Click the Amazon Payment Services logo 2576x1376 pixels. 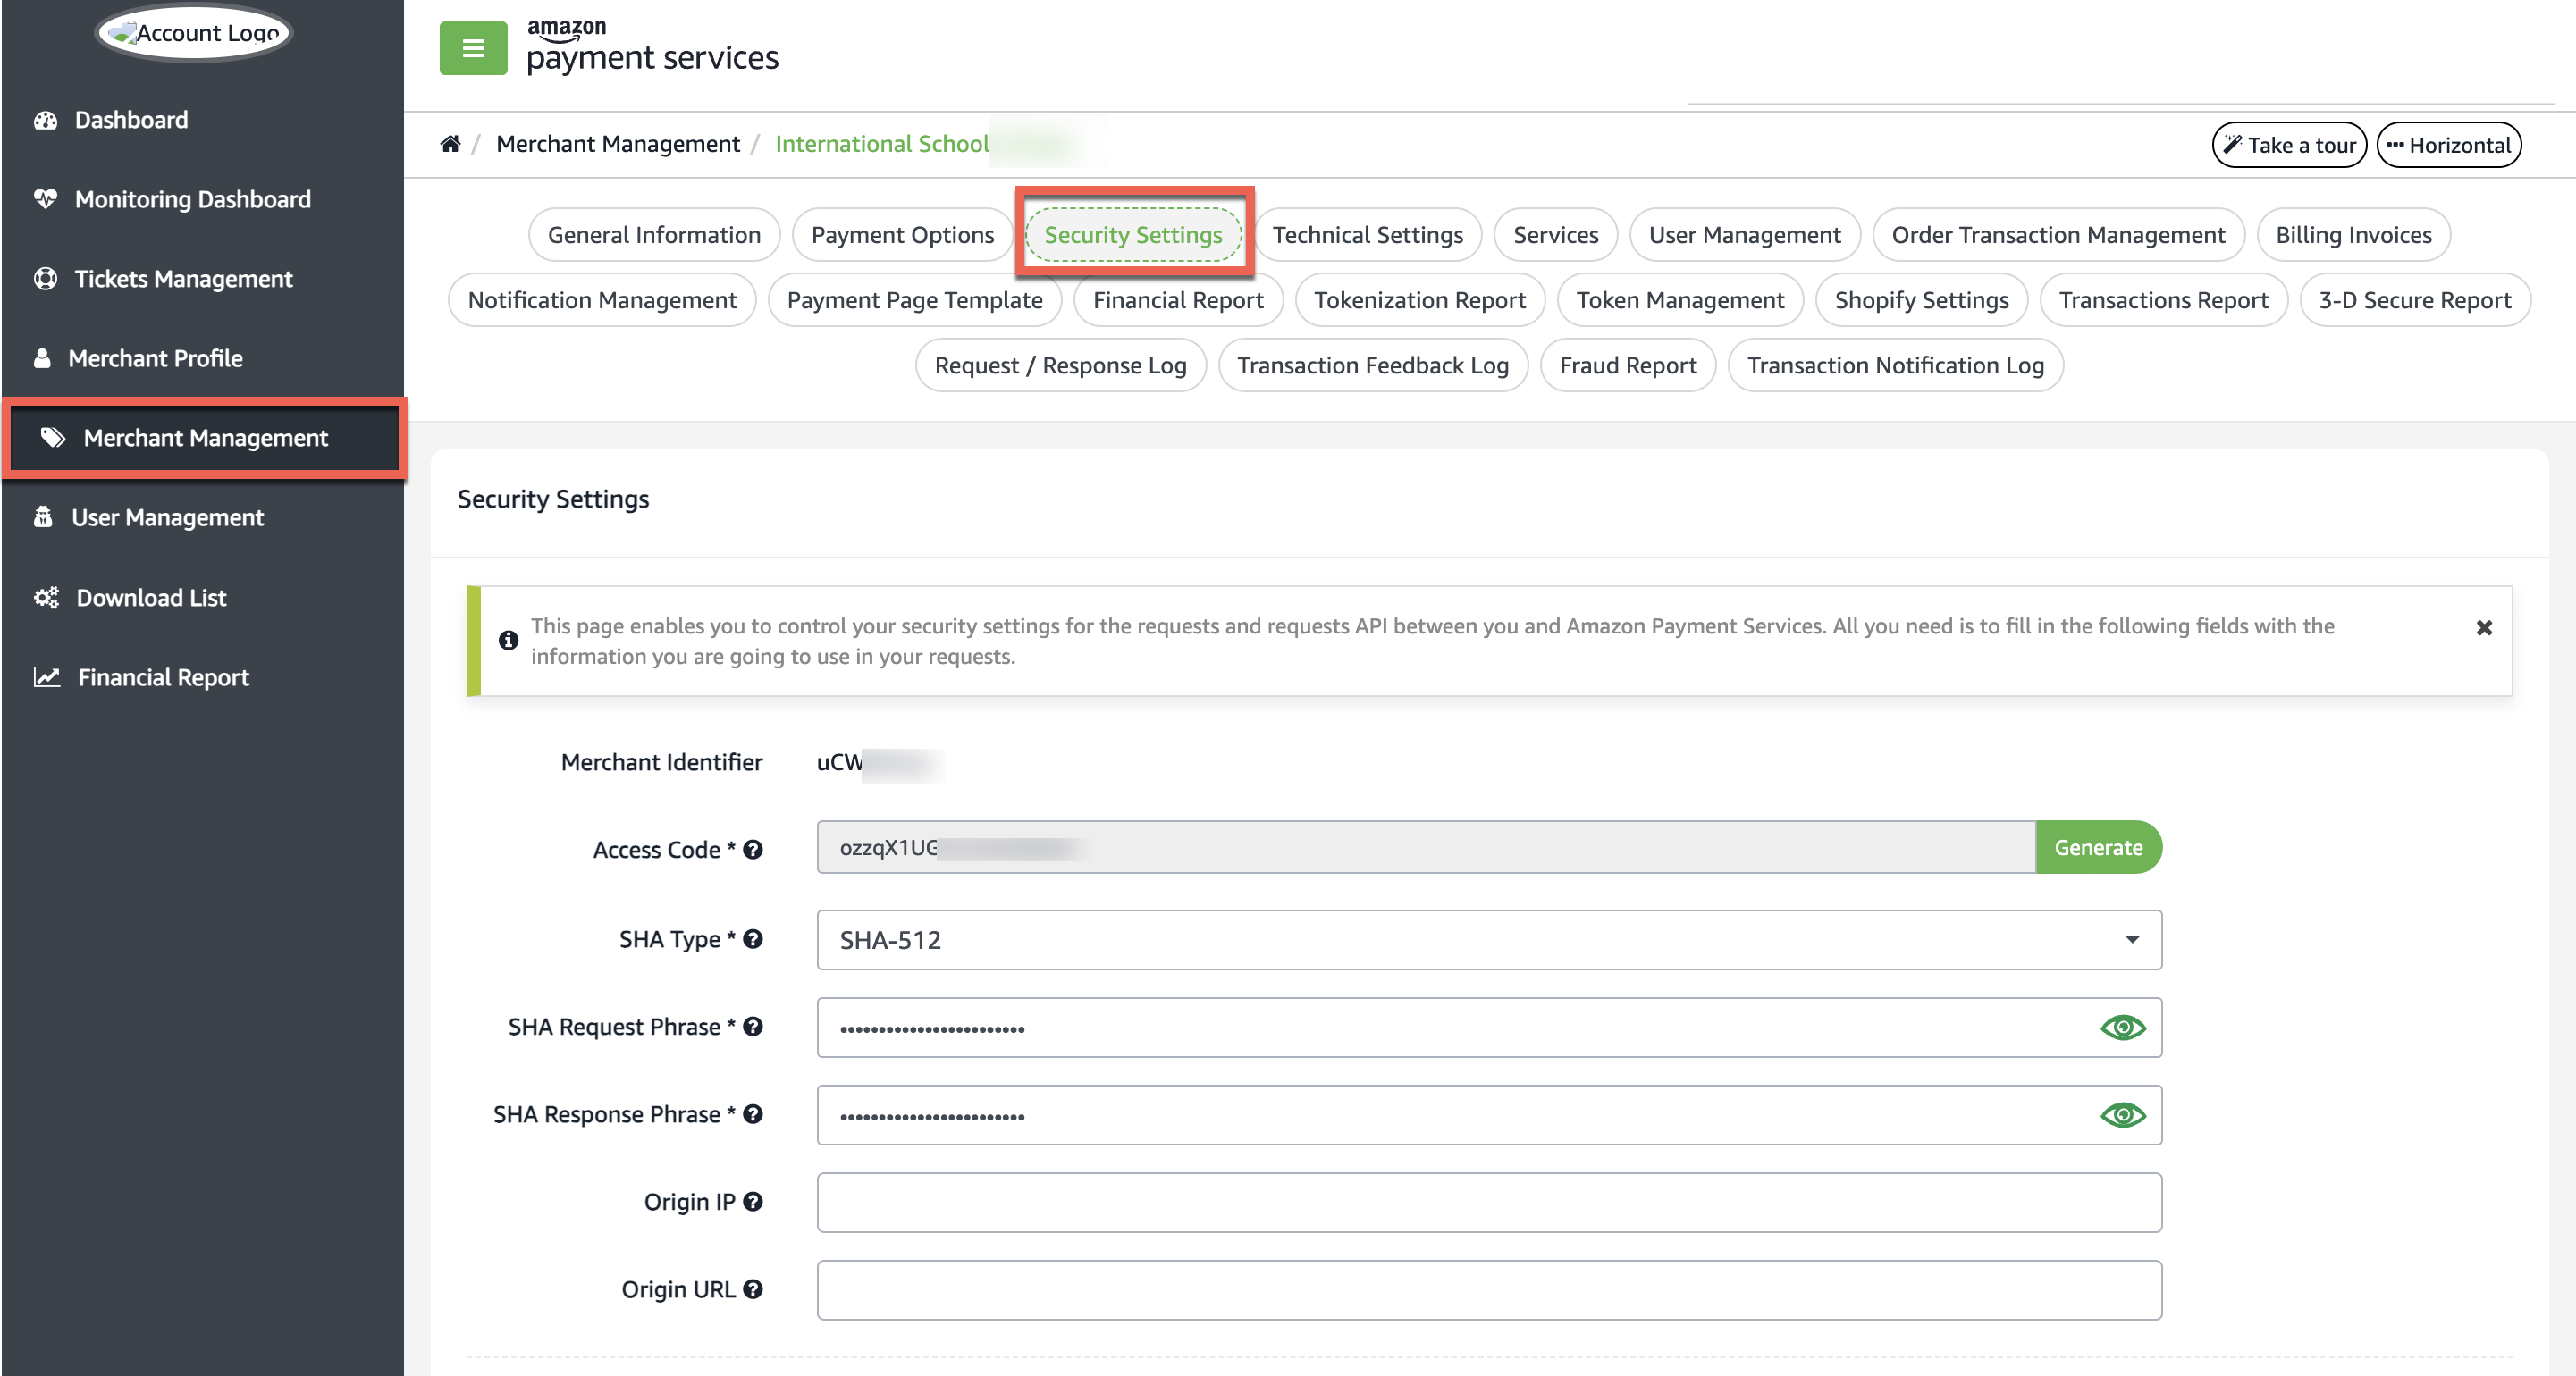tap(652, 46)
